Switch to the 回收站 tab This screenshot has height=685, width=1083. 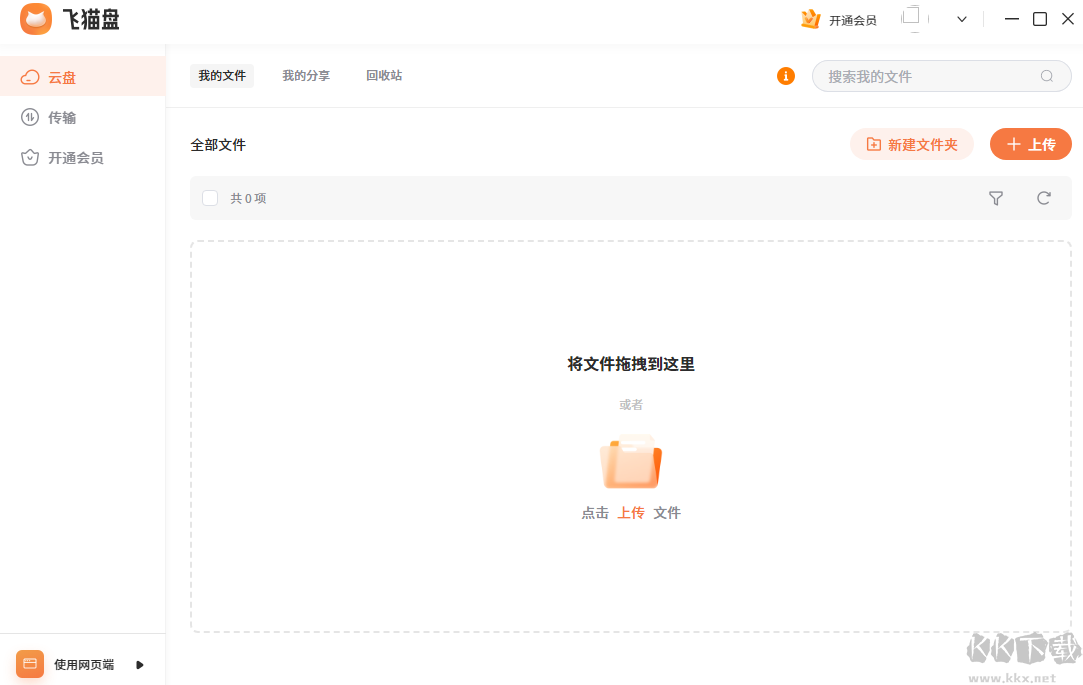pos(384,75)
